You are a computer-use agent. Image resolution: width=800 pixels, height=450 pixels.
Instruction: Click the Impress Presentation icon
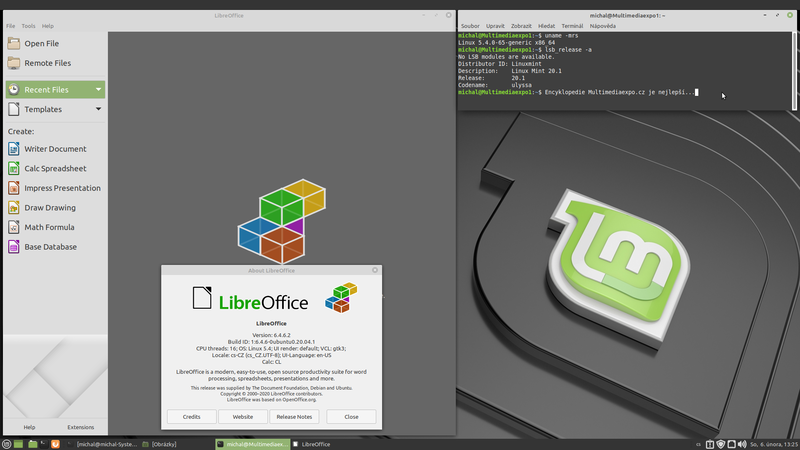14,188
